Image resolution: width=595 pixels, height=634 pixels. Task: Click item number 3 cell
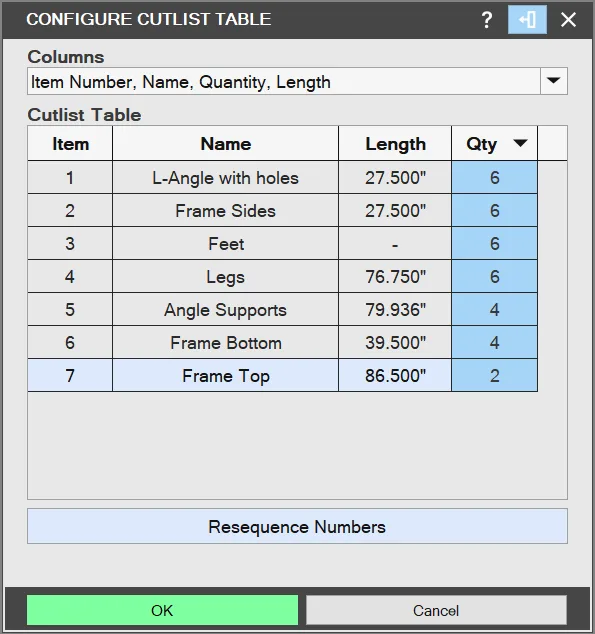70,244
